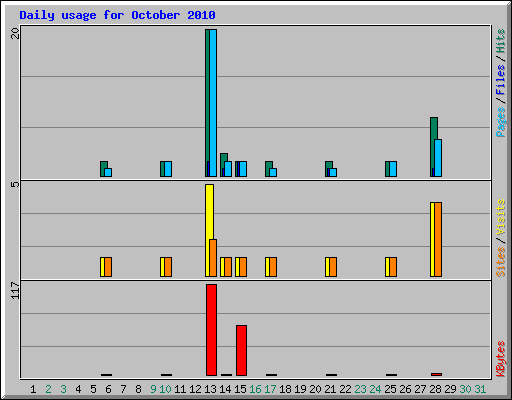The image size is (512, 400).
Task: Click the 'Daily usage for October 2010' title
Action: pyautogui.click(x=117, y=15)
